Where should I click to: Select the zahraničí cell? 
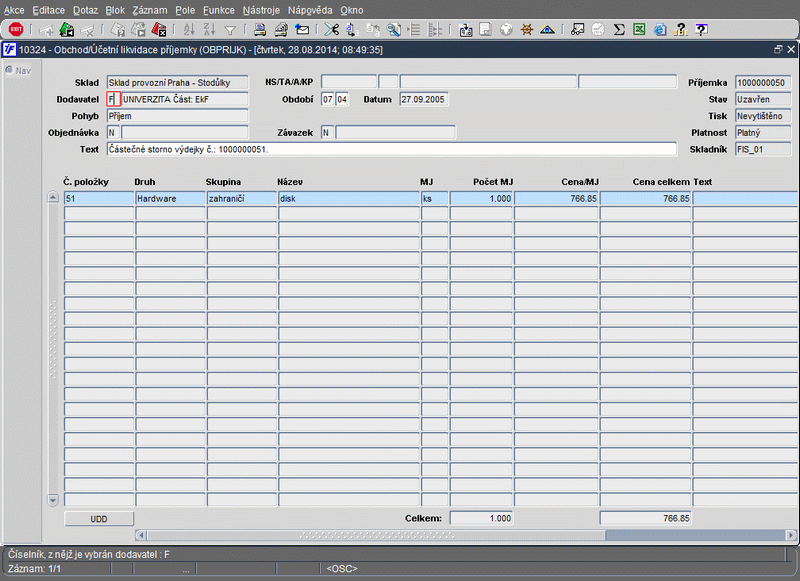coord(242,198)
